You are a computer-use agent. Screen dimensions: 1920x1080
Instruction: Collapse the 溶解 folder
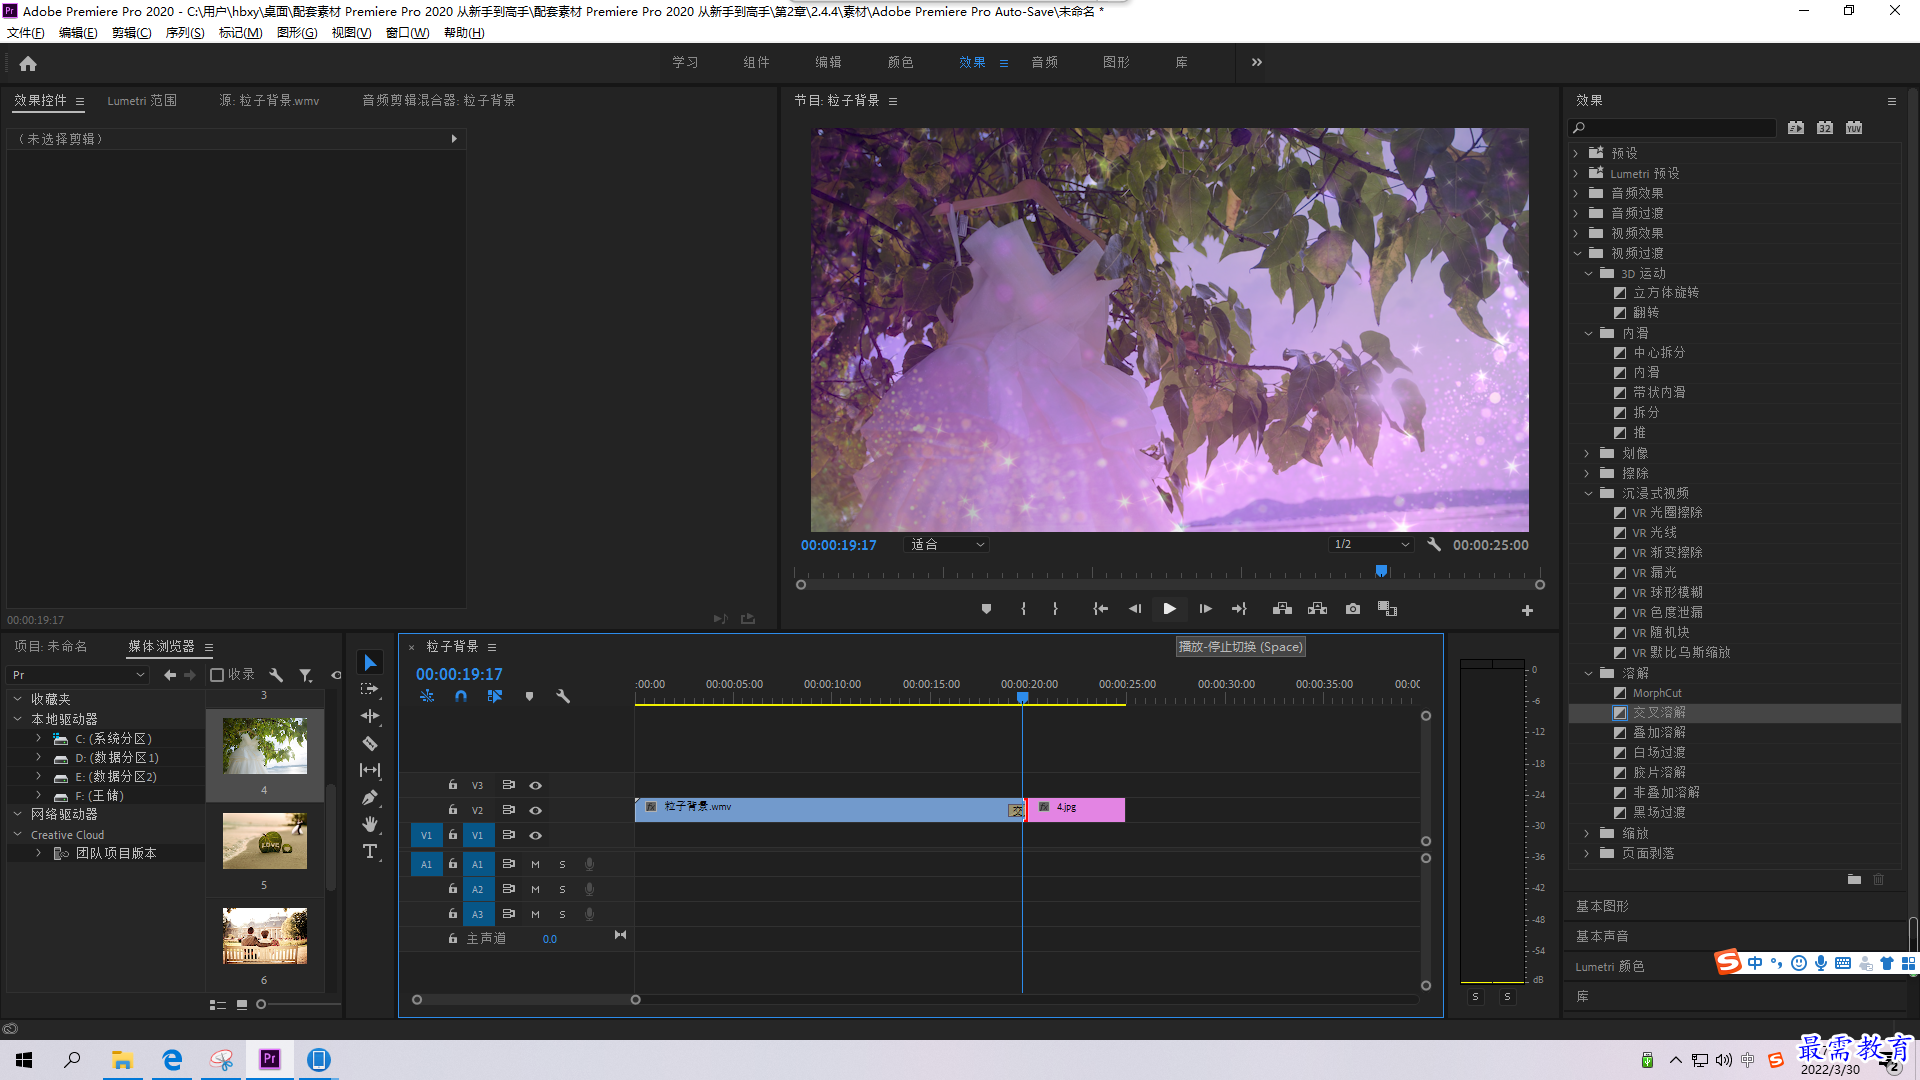[1588, 673]
